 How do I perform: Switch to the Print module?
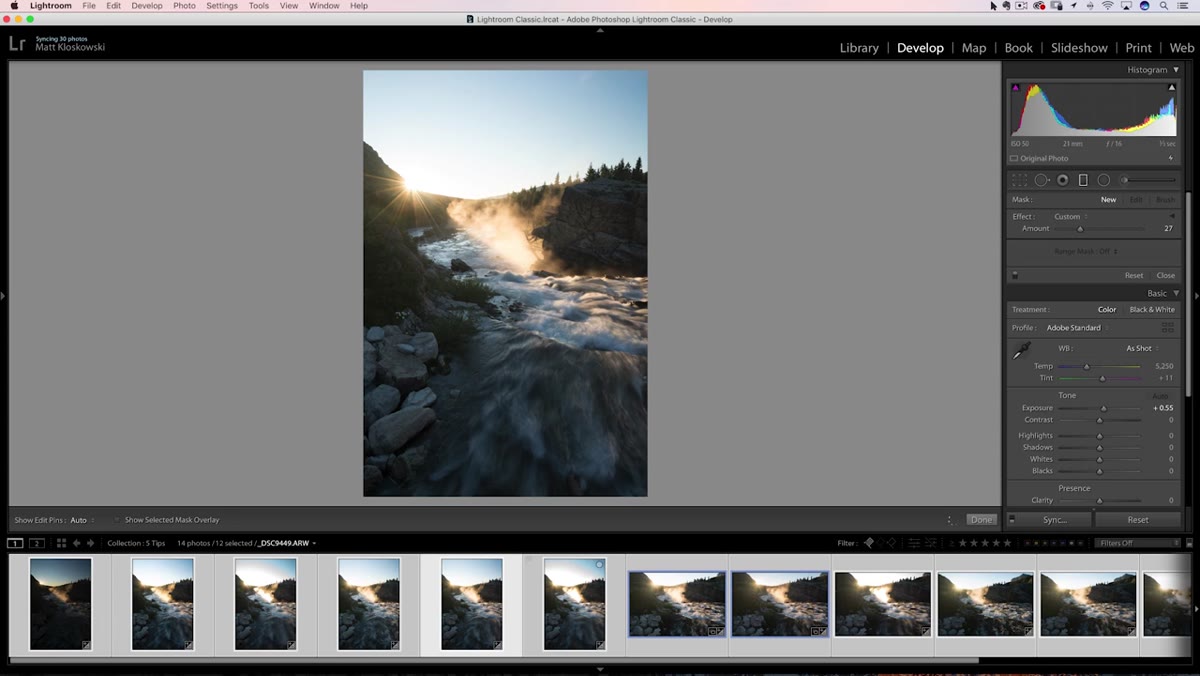(1138, 48)
